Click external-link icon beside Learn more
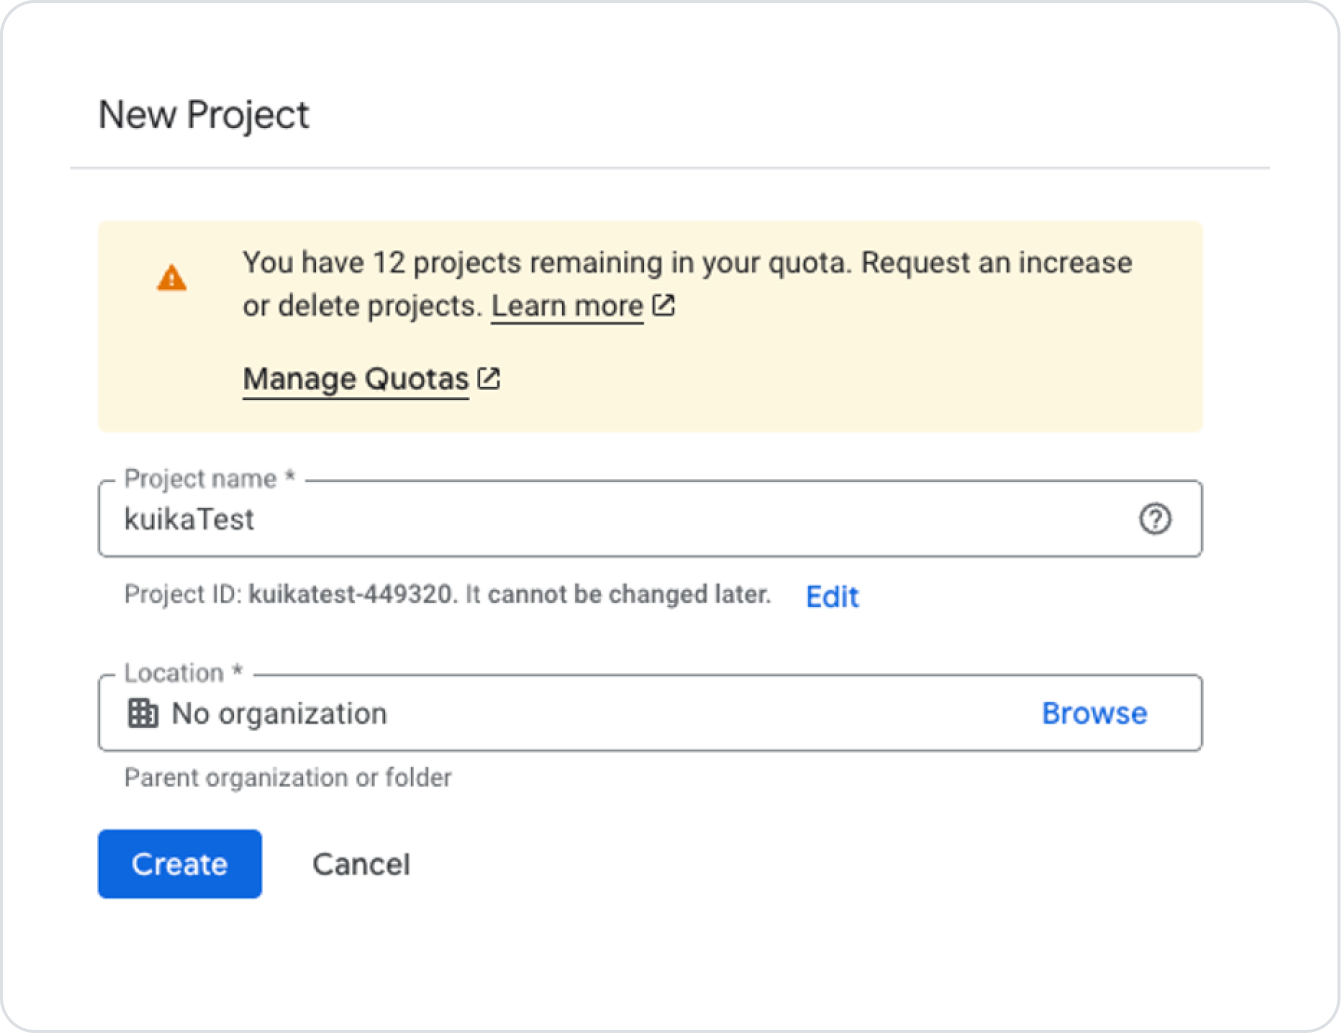1341x1033 pixels. pos(664,305)
